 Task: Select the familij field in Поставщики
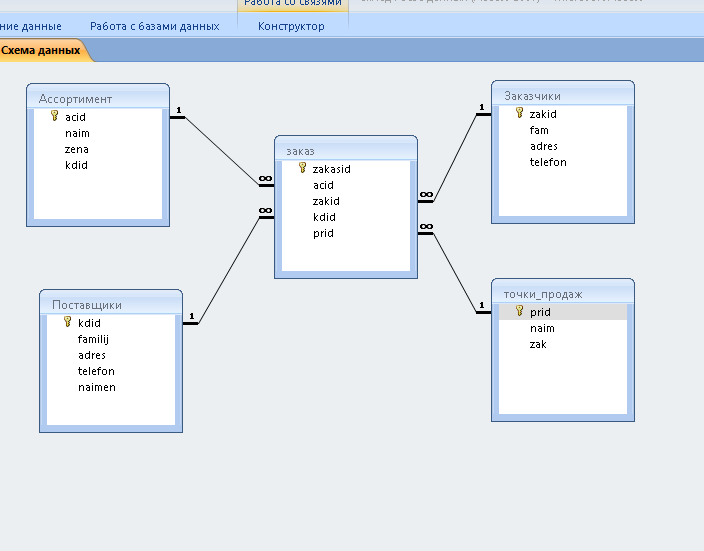[x=111, y=339]
